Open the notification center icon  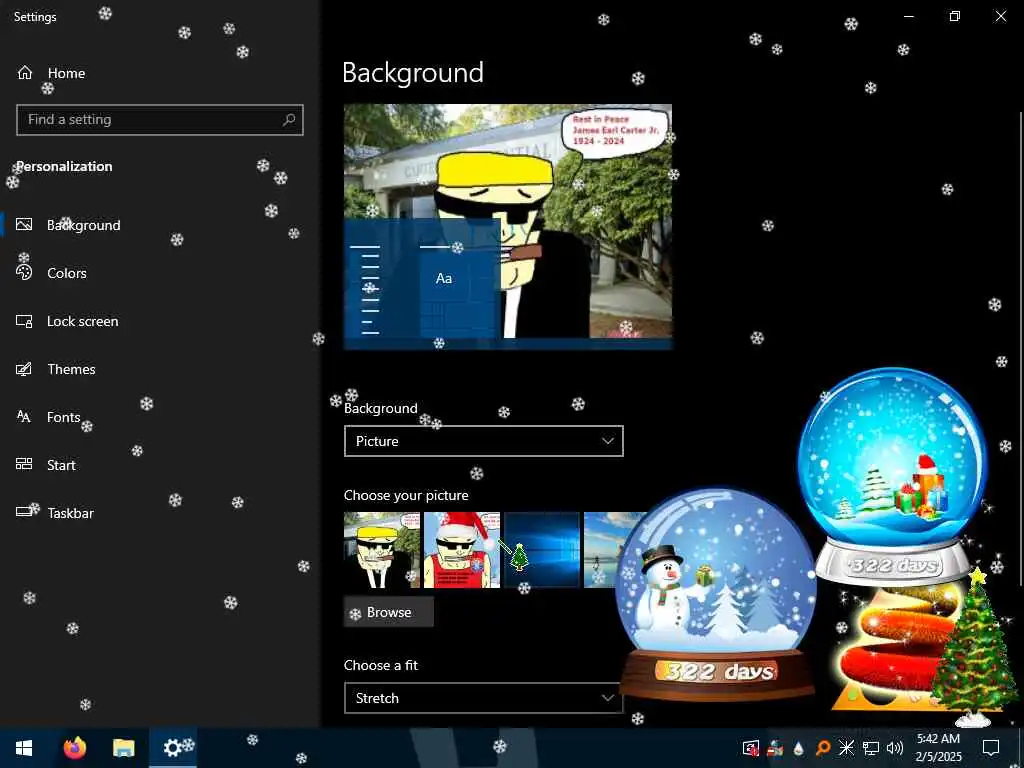tap(991, 748)
